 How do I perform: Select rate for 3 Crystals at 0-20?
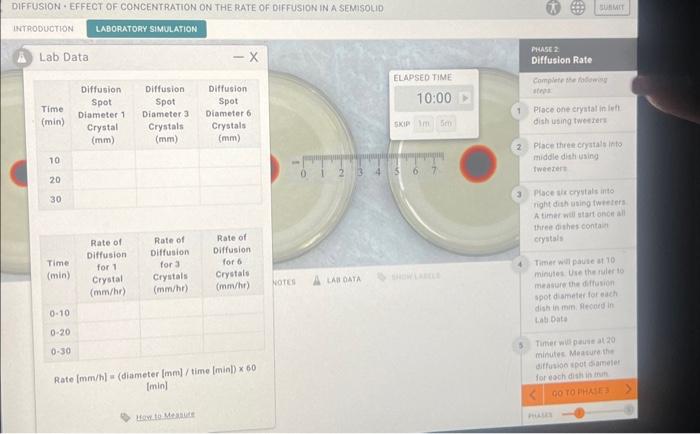tap(172, 329)
